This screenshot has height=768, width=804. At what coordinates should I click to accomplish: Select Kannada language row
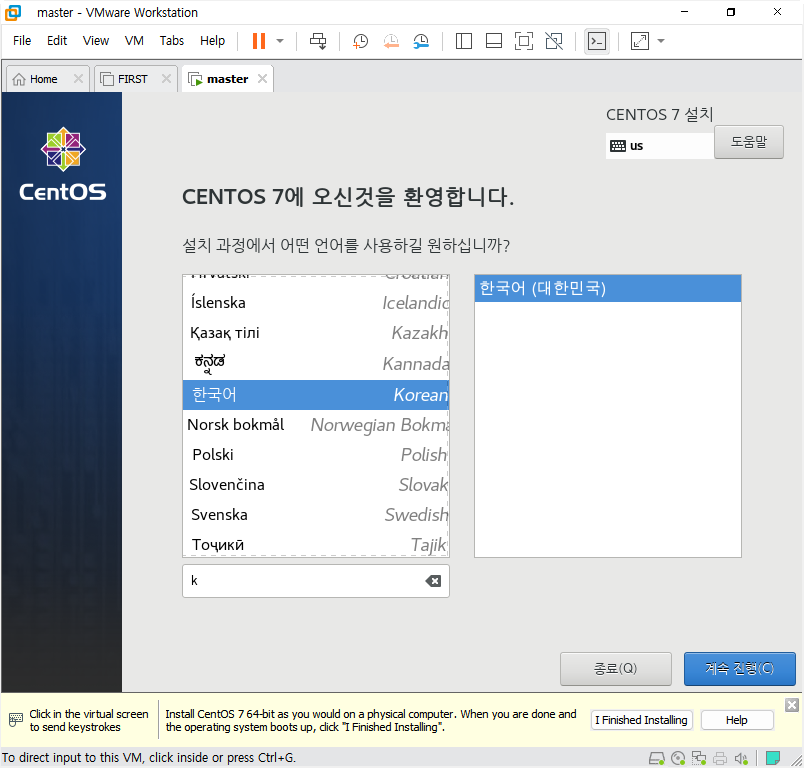[316, 363]
